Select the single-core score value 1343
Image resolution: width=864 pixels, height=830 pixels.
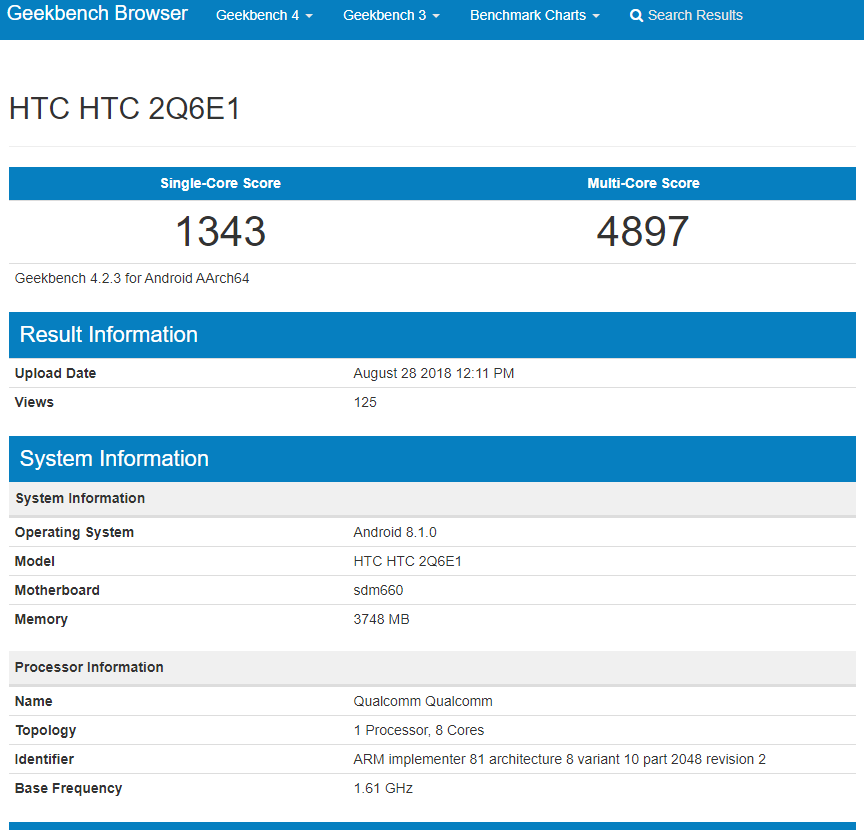click(220, 231)
